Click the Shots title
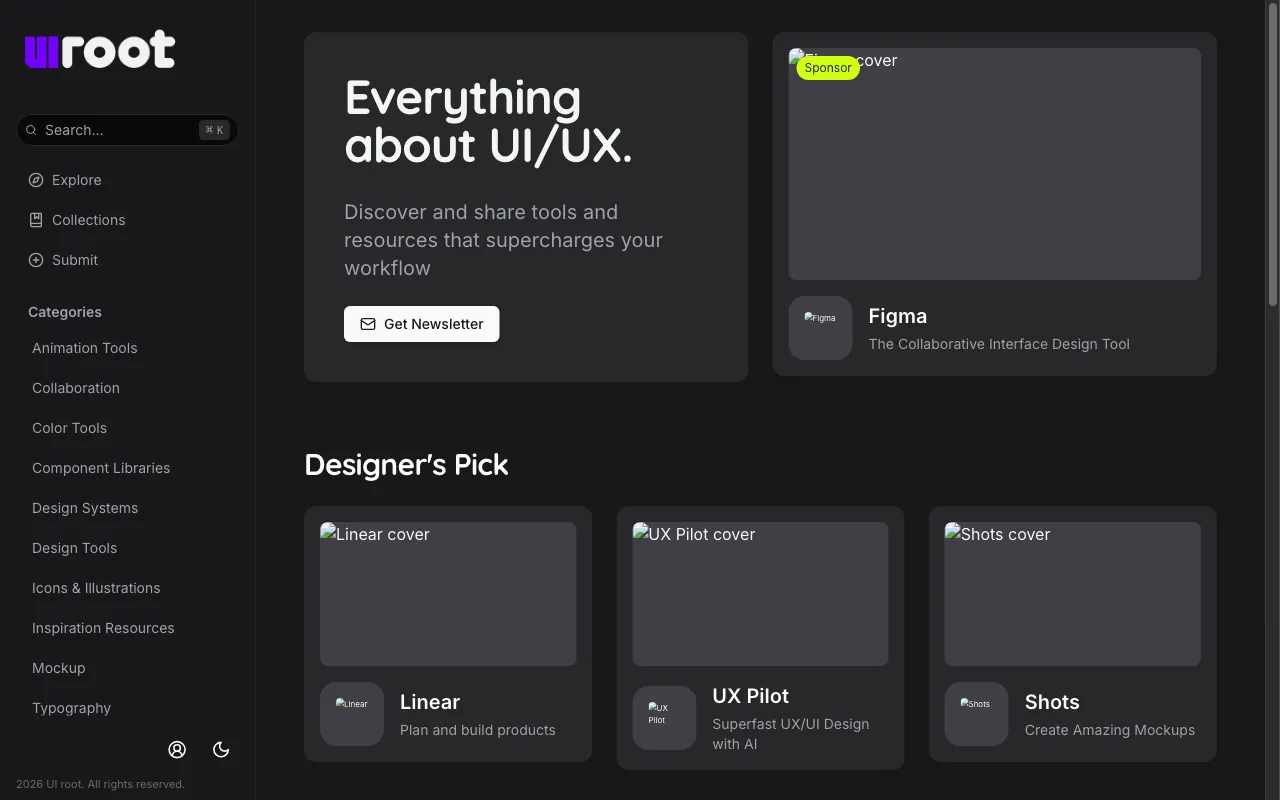1280x800 pixels. pos(1052,702)
